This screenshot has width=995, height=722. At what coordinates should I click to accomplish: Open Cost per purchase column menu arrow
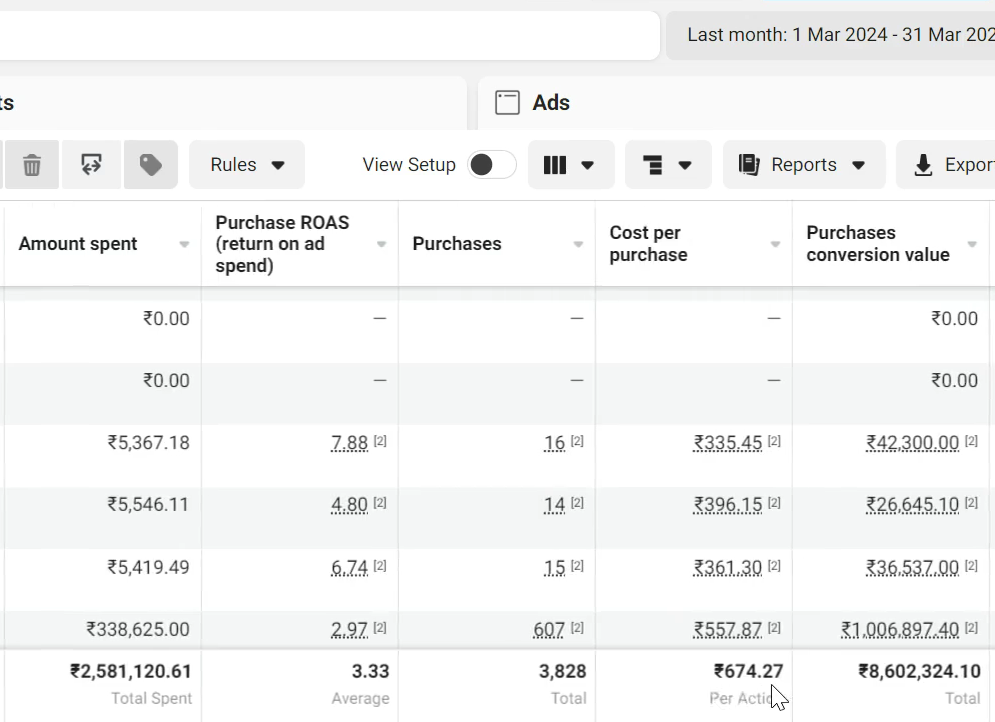pyautogui.click(x=775, y=245)
